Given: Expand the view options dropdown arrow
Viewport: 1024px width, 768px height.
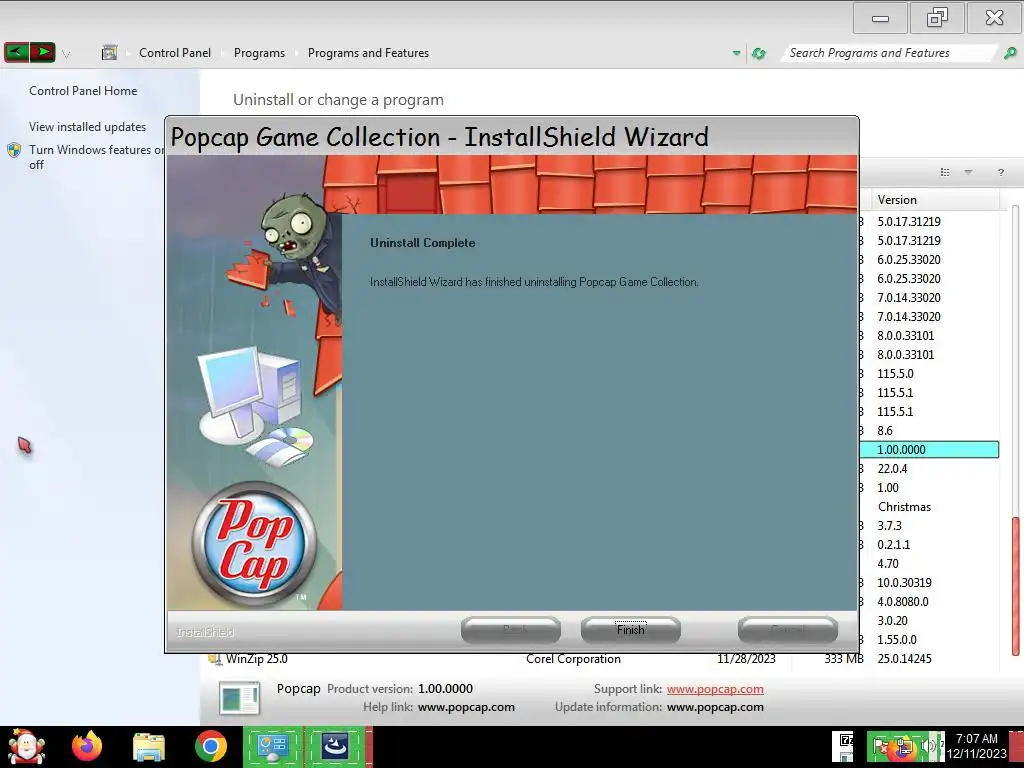Looking at the screenshot, I should [968, 172].
